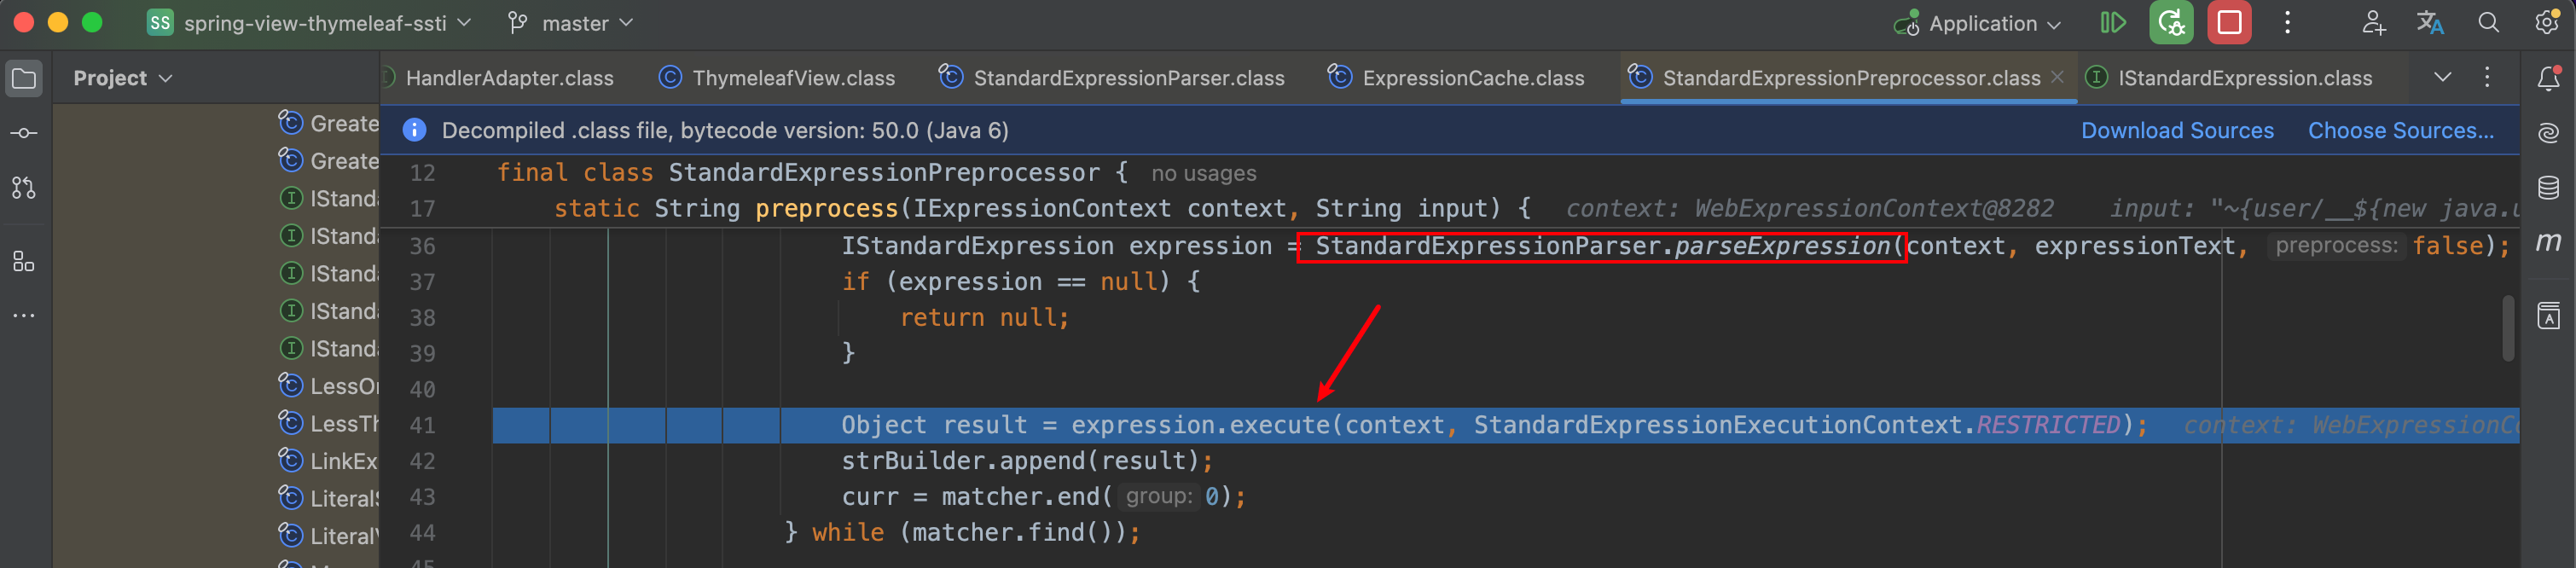Click the Choose Sources... link

click(x=2400, y=131)
